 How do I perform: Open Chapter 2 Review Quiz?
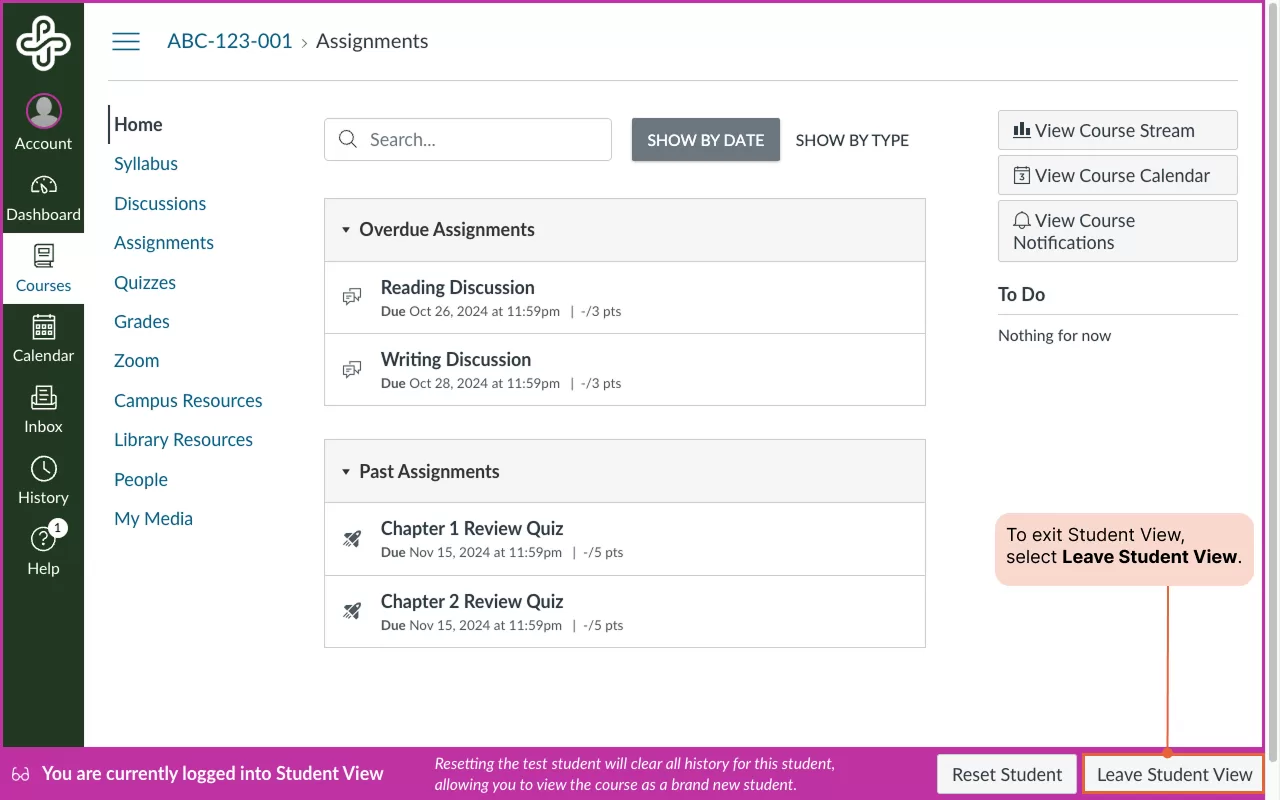click(472, 601)
